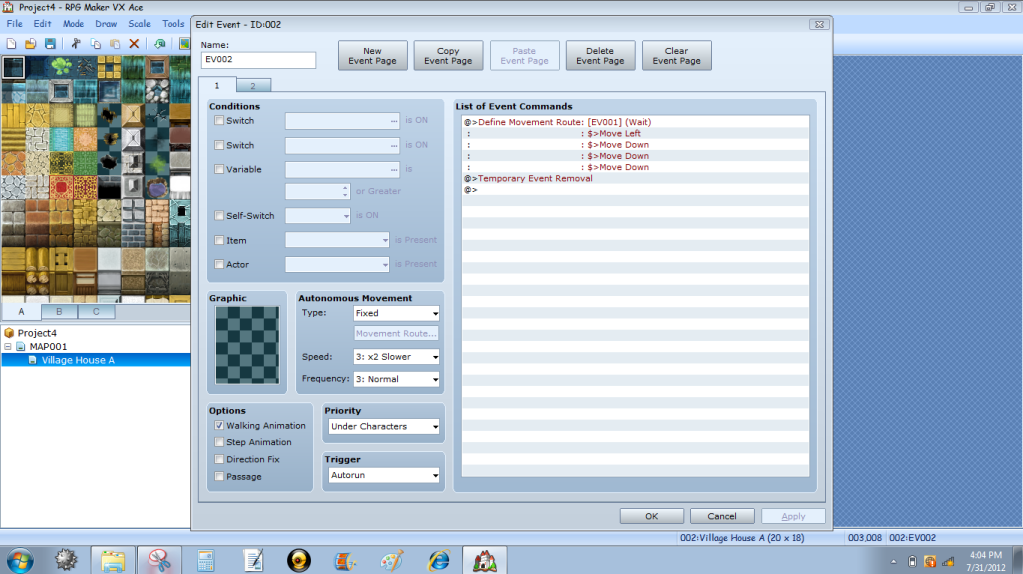Open the Trigger dropdown showing Autorun
The image size is (1023, 574).
point(384,476)
